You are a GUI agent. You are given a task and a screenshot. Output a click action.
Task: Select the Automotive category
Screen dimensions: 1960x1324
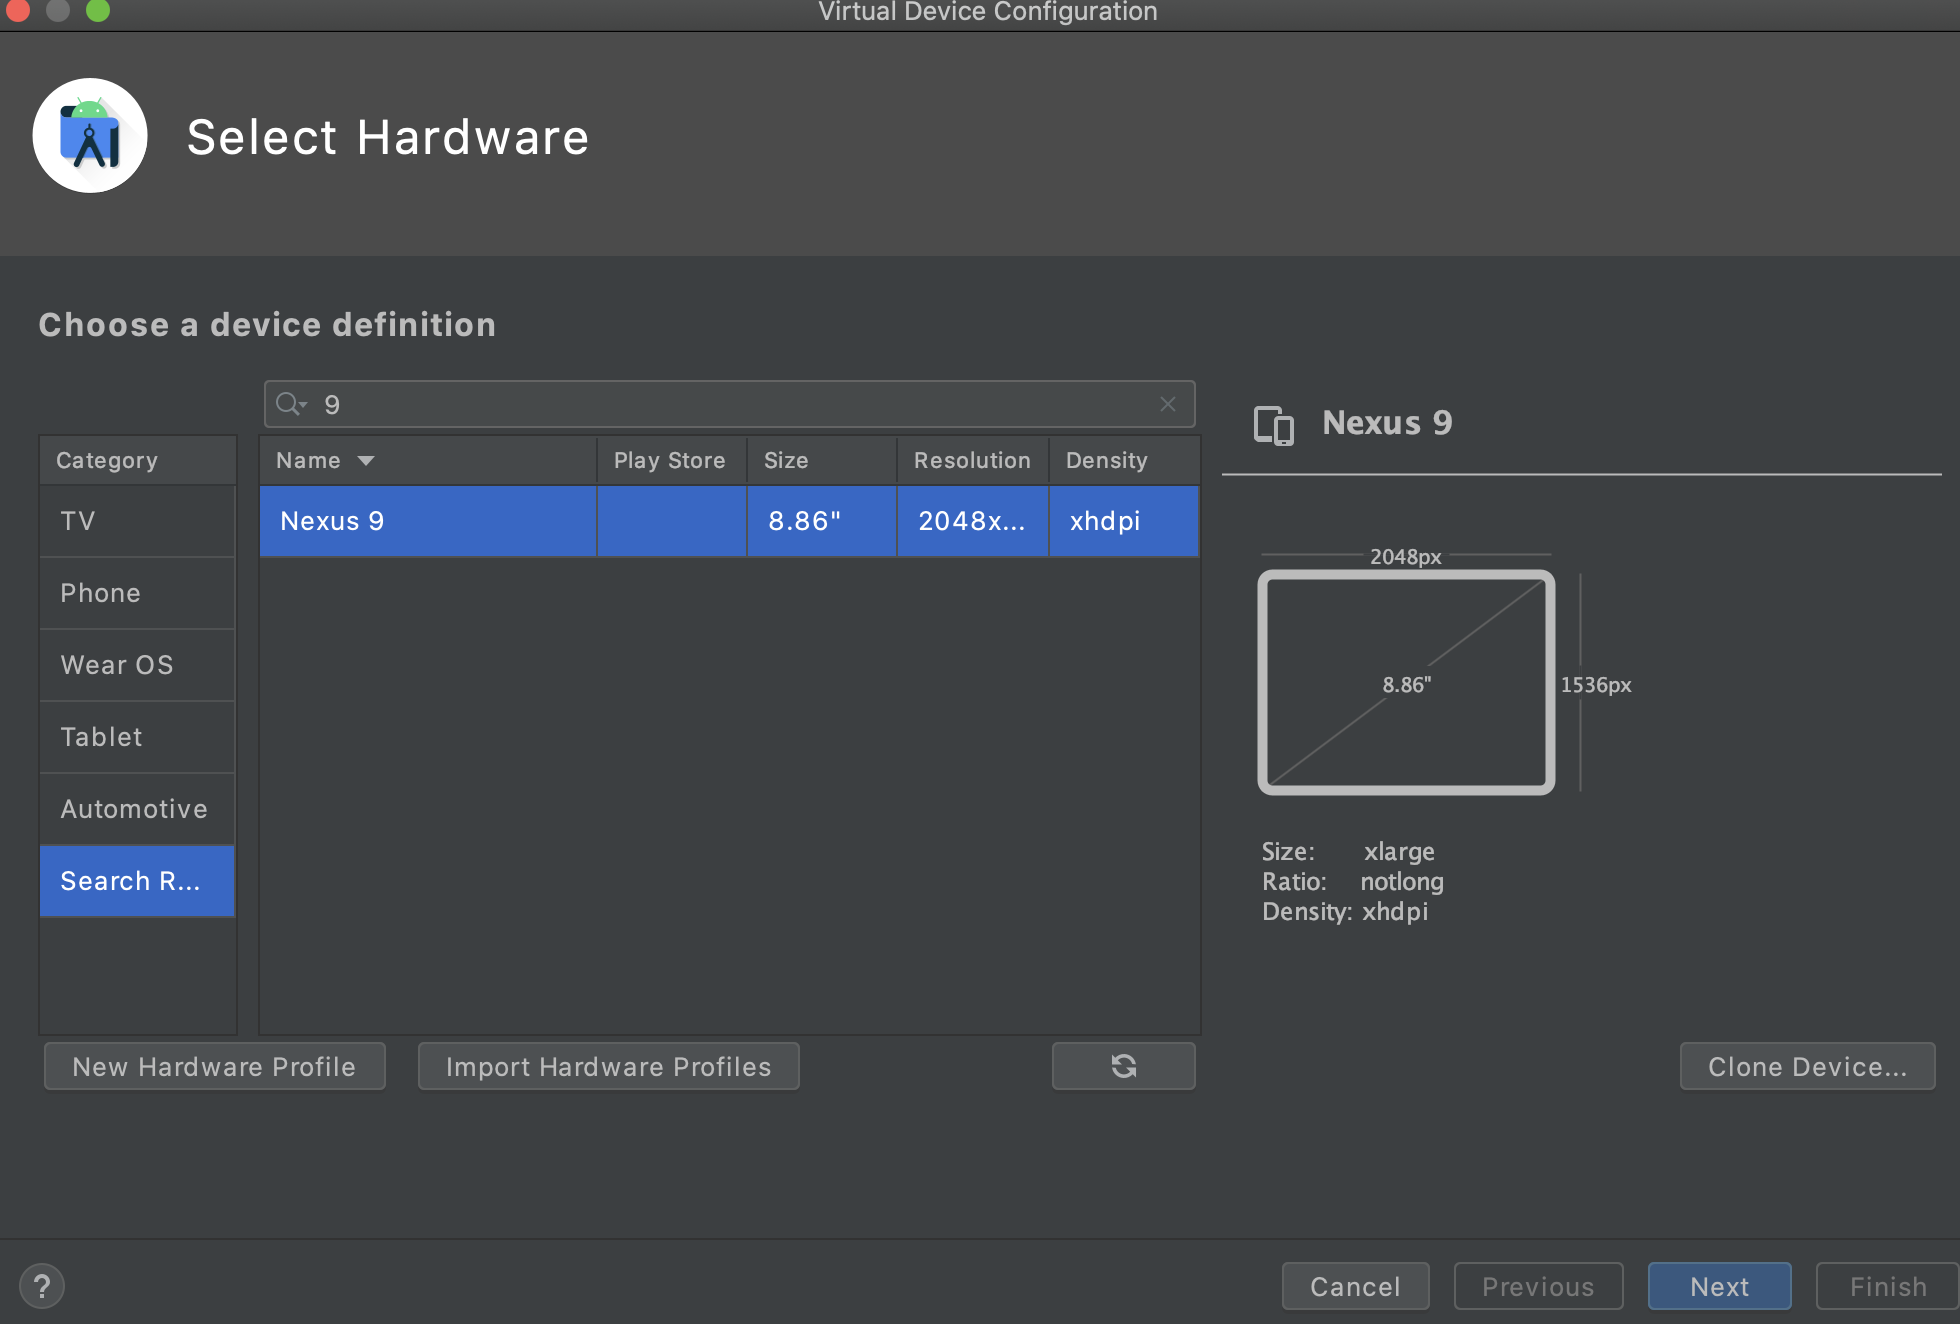point(138,809)
